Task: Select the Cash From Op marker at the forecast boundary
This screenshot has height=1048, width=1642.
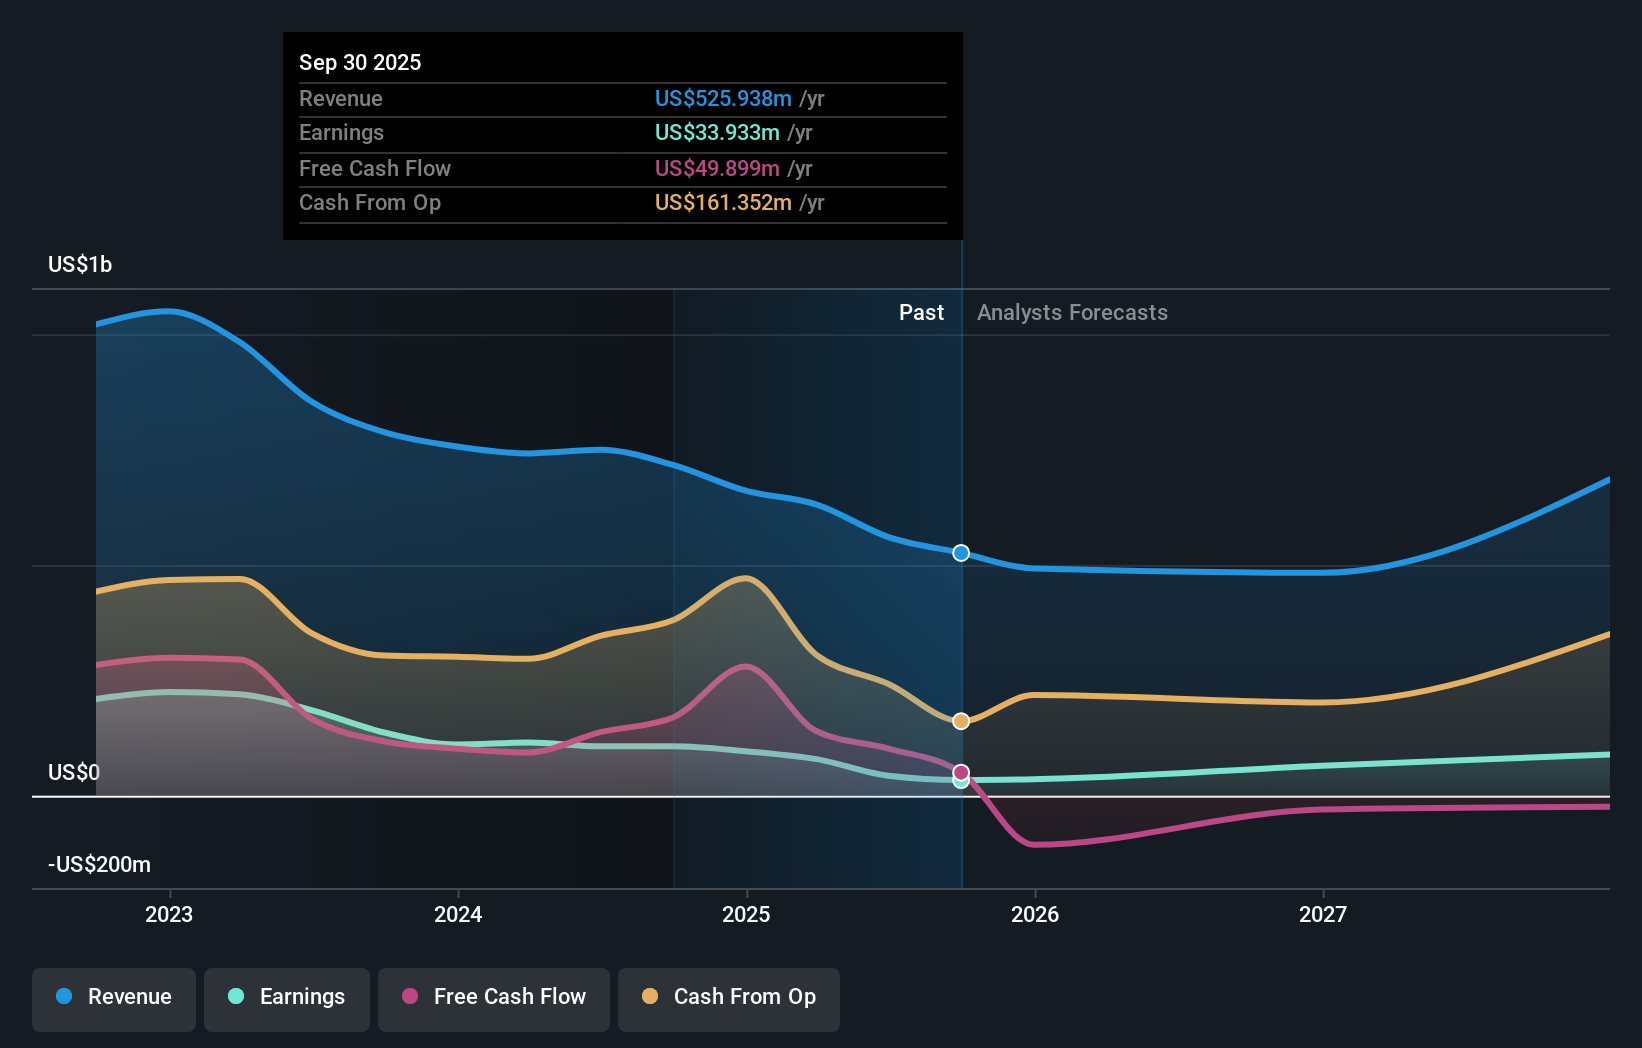Action: pos(961,720)
